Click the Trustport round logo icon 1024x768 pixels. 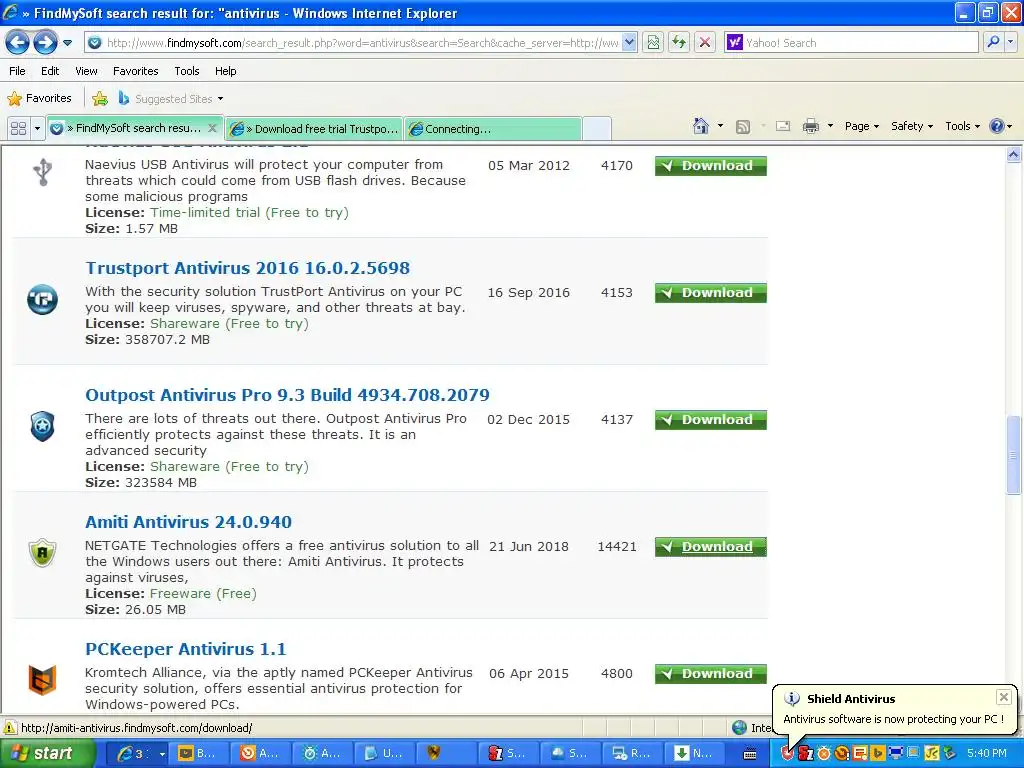coord(42,300)
